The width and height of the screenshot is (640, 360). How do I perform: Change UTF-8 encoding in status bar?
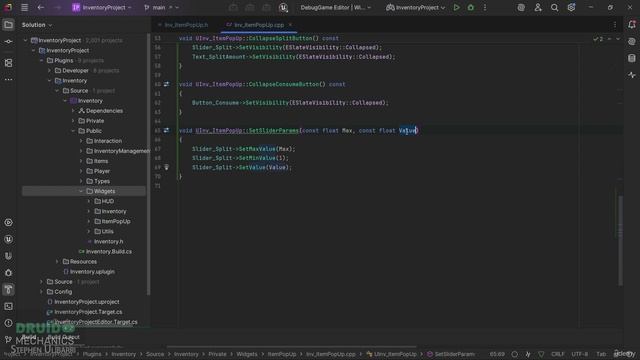580,354
